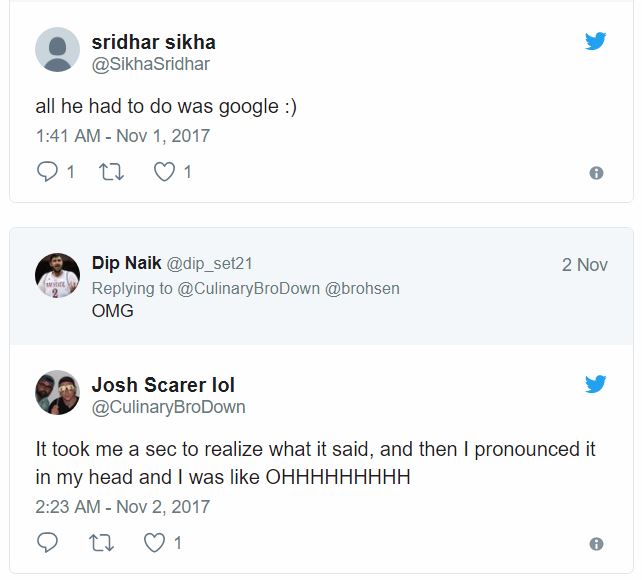Reply to Josh Scarer lol's tweet
This screenshot has height=580, width=642.
(x=48, y=543)
